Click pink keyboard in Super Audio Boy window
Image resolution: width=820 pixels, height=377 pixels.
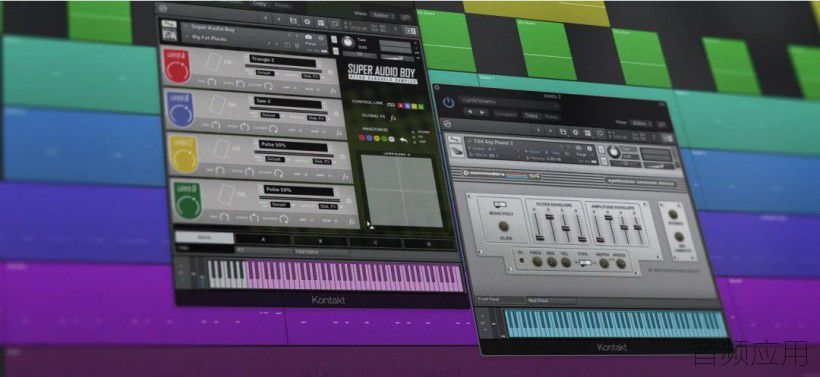[354, 276]
